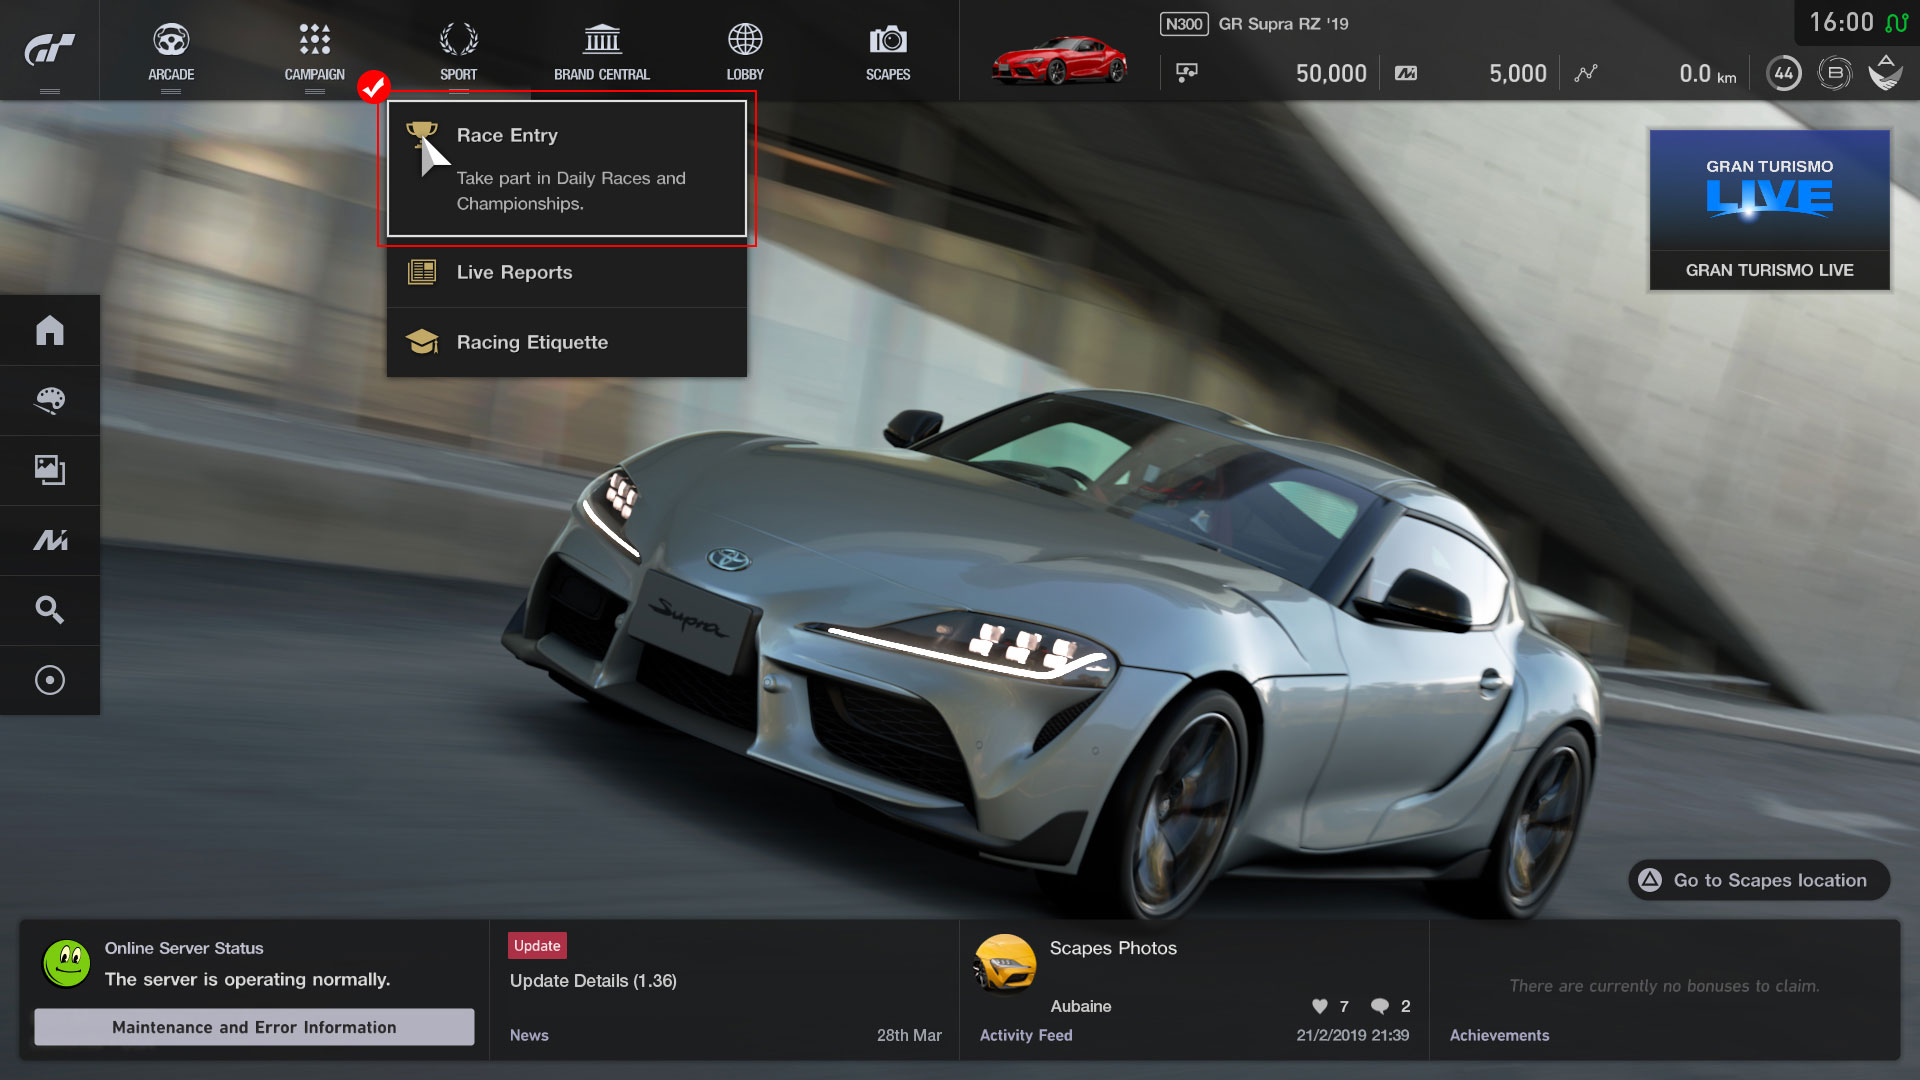This screenshot has height=1080, width=1920.
Task: Open the Racing Etiquette menu item
Action: (567, 342)
